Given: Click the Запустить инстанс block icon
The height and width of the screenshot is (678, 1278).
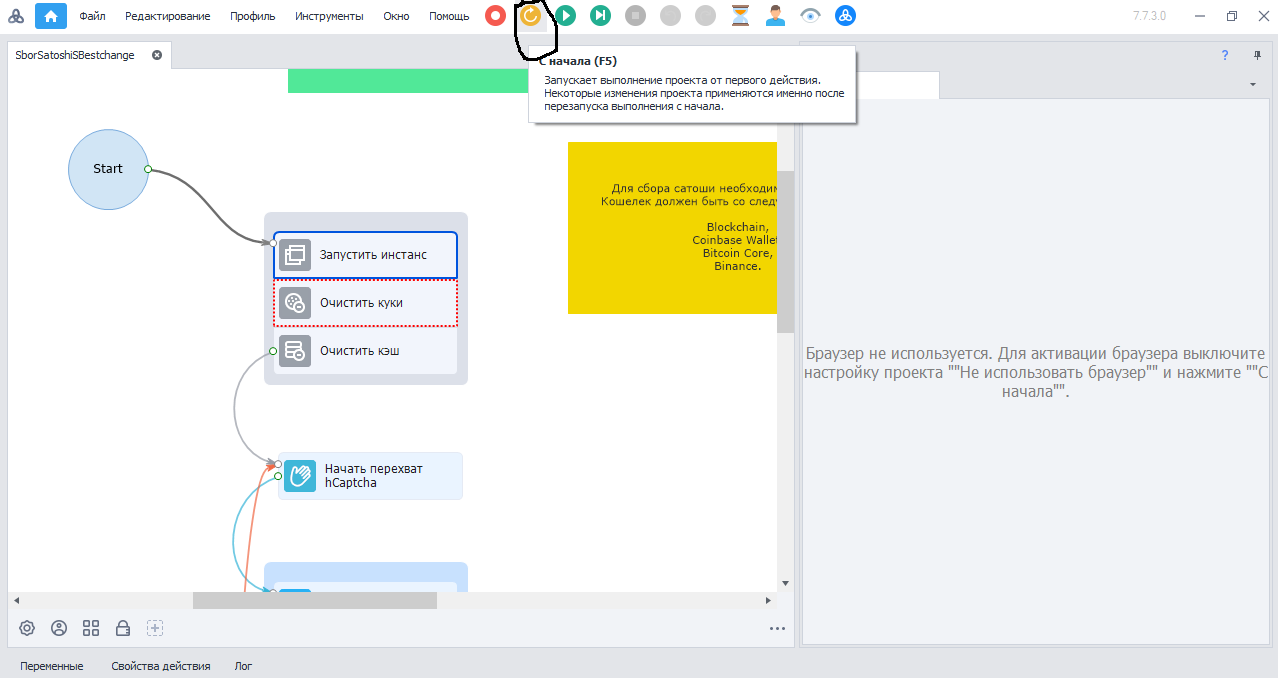Looking at the screenshot, I should [x=295, y=255].
